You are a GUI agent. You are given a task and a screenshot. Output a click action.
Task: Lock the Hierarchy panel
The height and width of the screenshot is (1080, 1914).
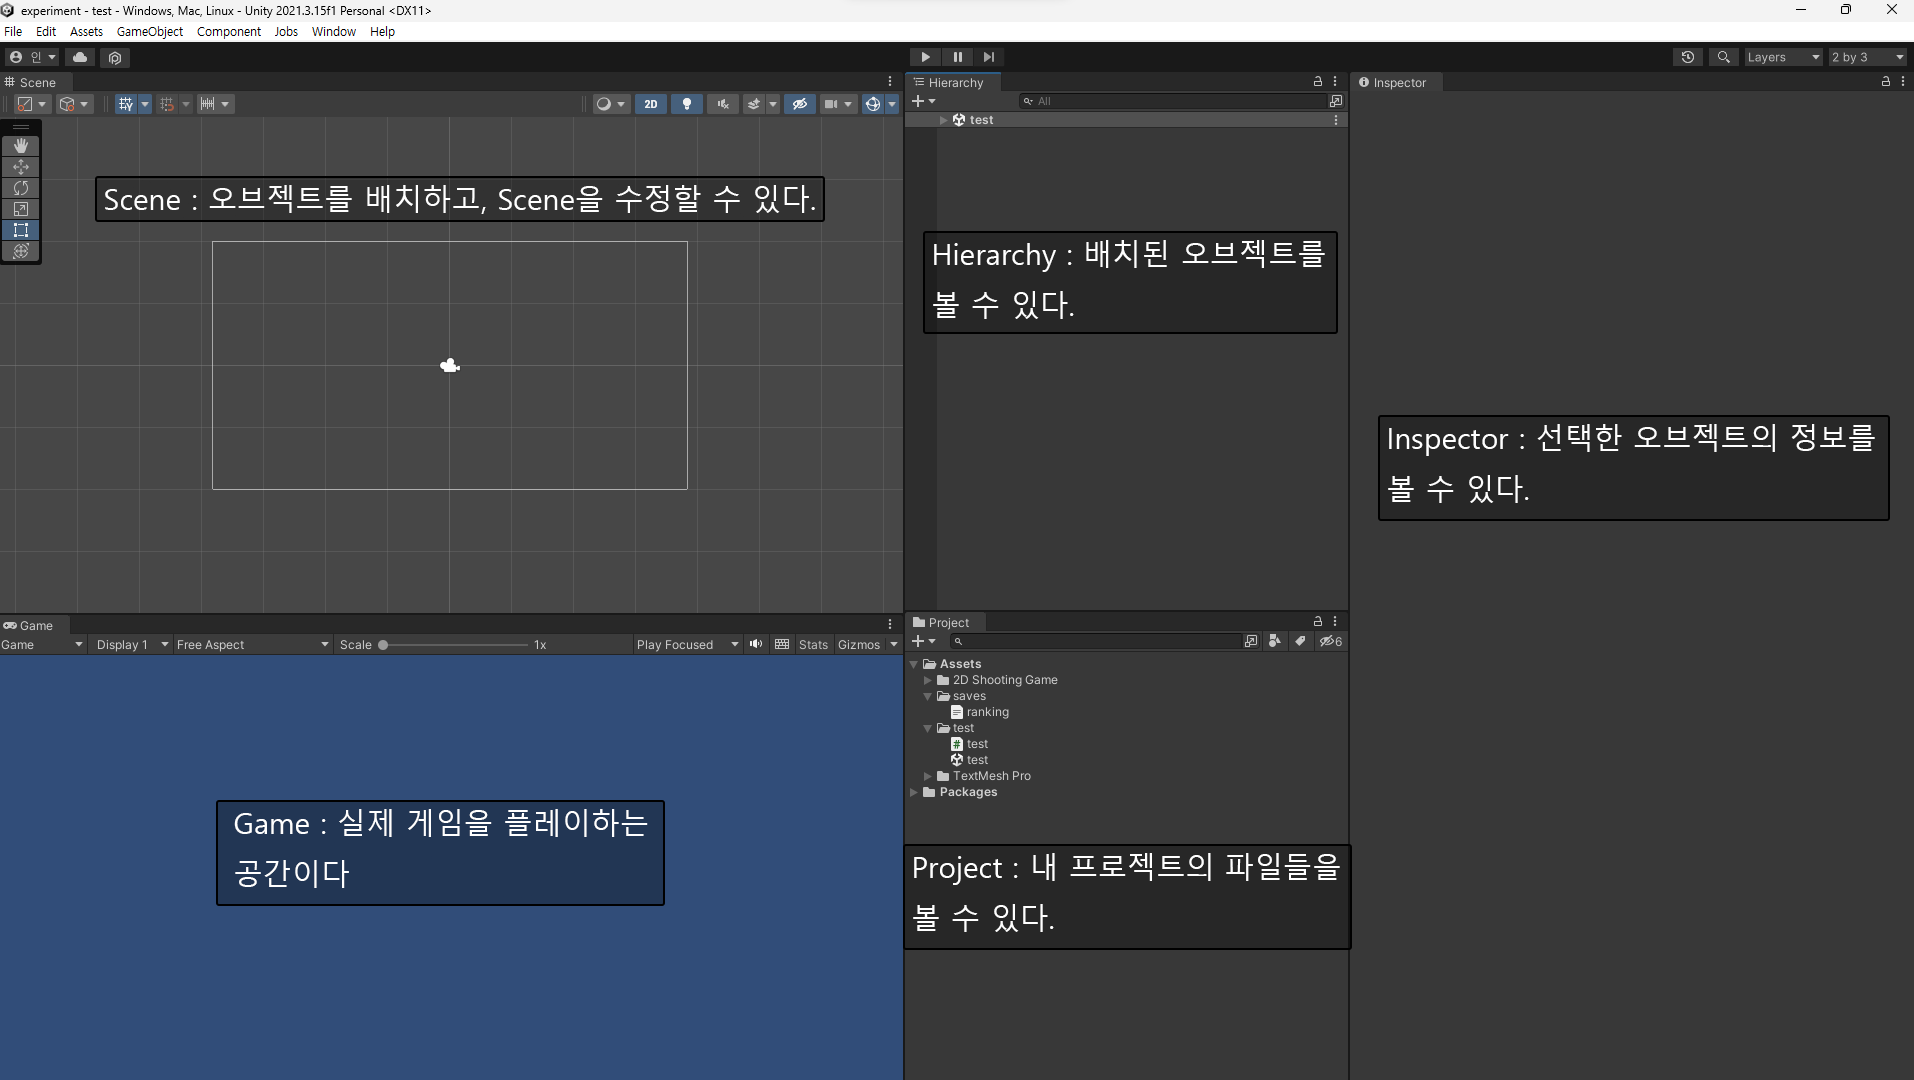(1318, 81)
